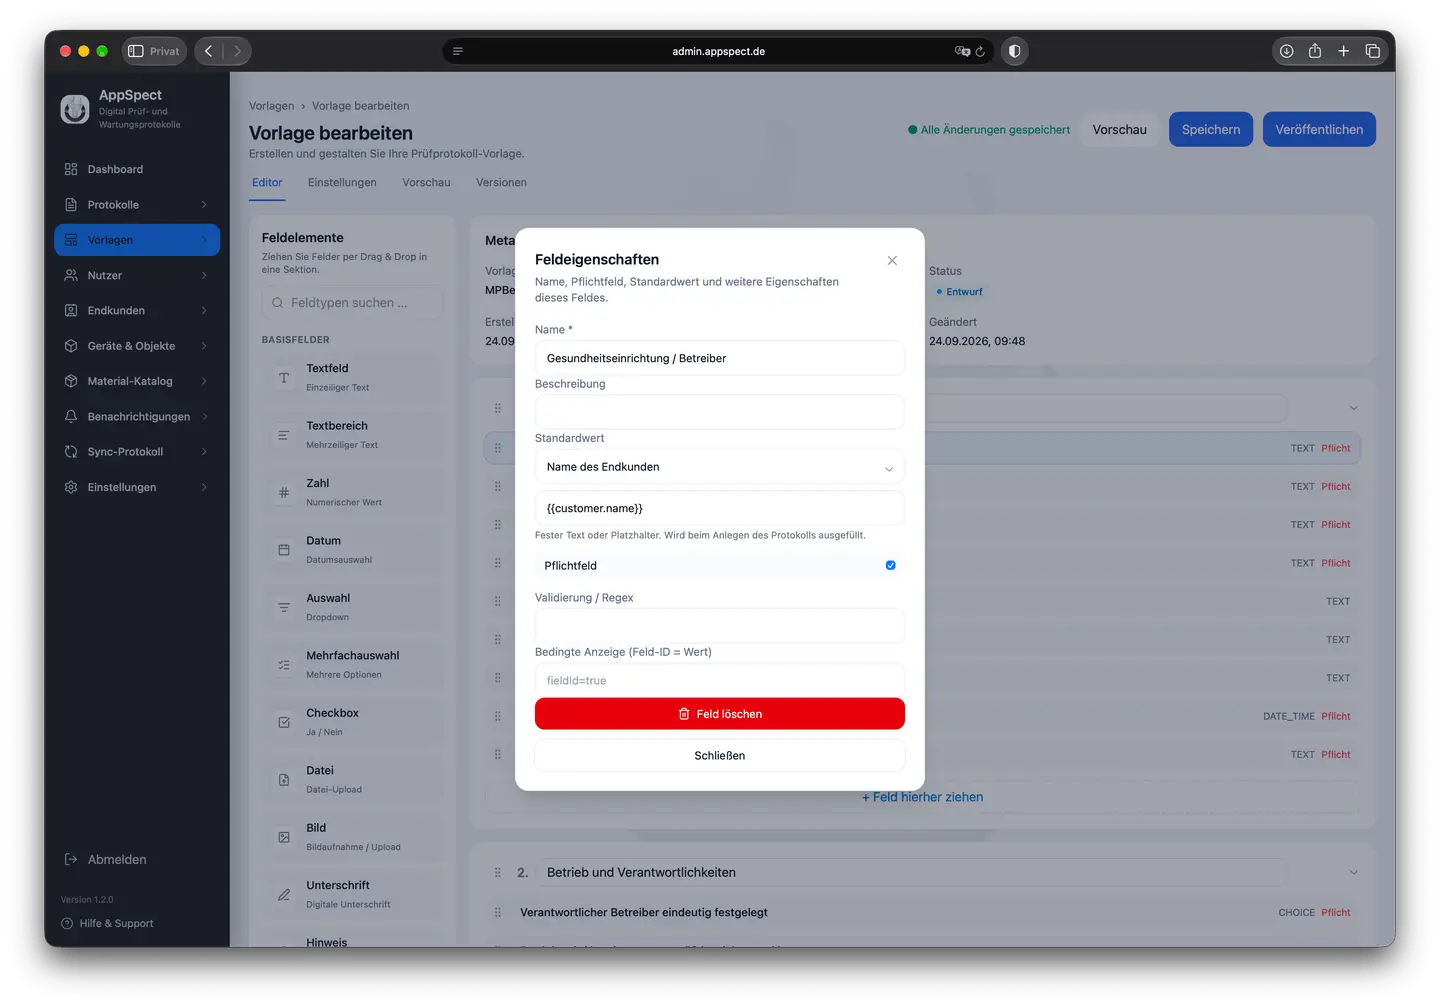Click the Name input field
1440x1006 pixels.
[x=720, y=358]
